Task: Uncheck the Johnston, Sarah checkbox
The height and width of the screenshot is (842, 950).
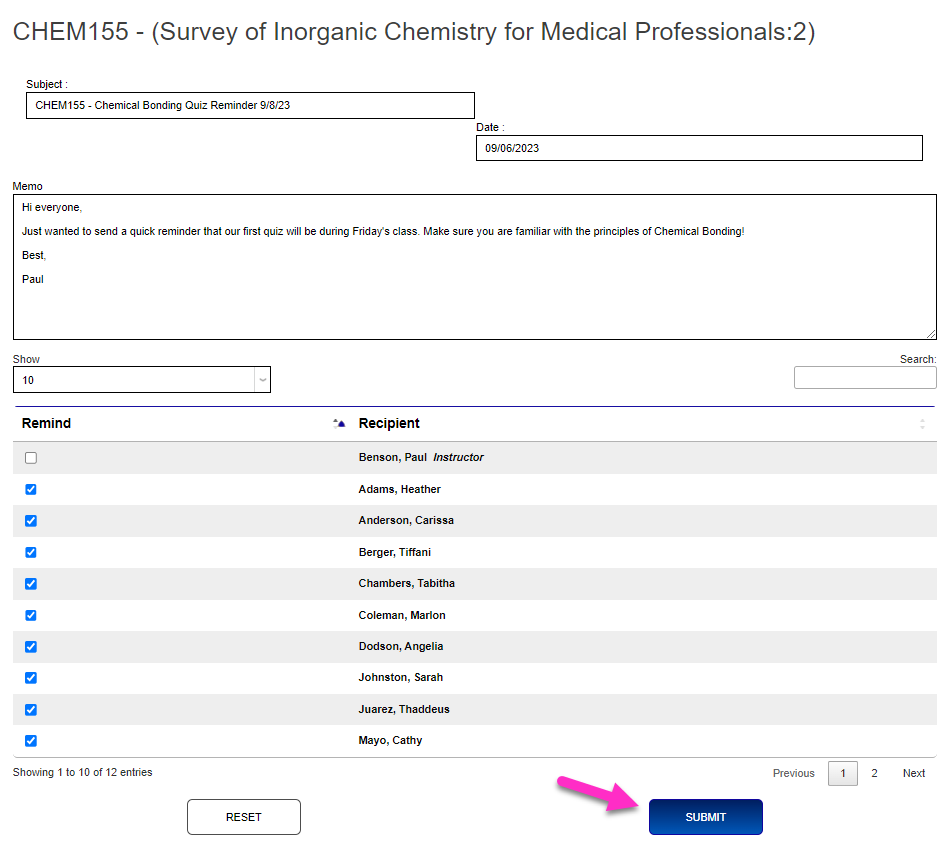Action: tap(31, 678)
